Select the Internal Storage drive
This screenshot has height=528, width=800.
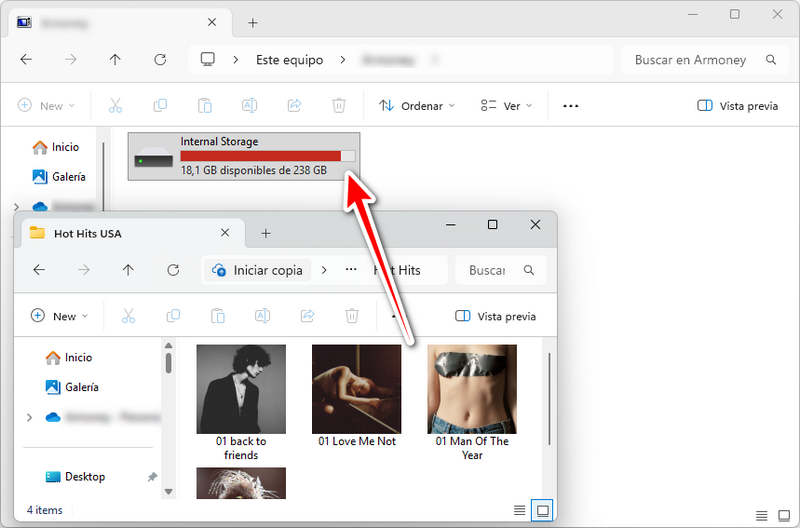point(244,156)
